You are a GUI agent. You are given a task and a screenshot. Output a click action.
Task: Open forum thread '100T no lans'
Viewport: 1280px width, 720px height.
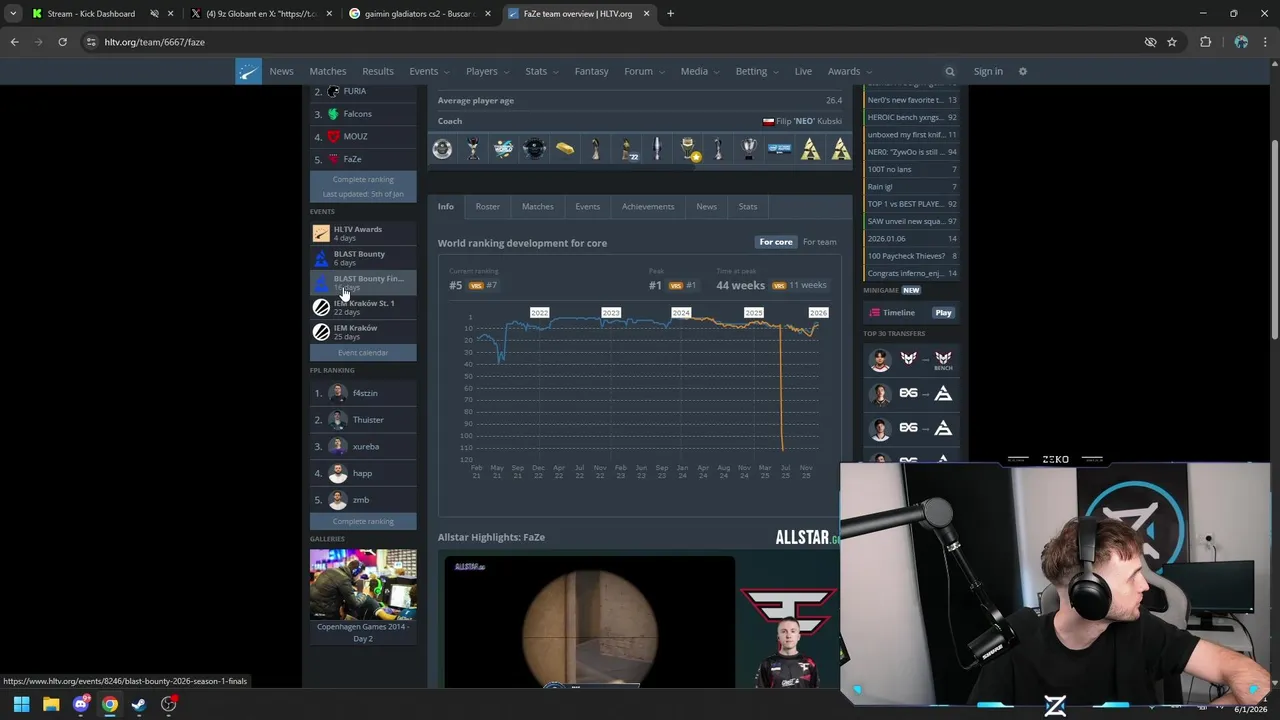point(911,169)
